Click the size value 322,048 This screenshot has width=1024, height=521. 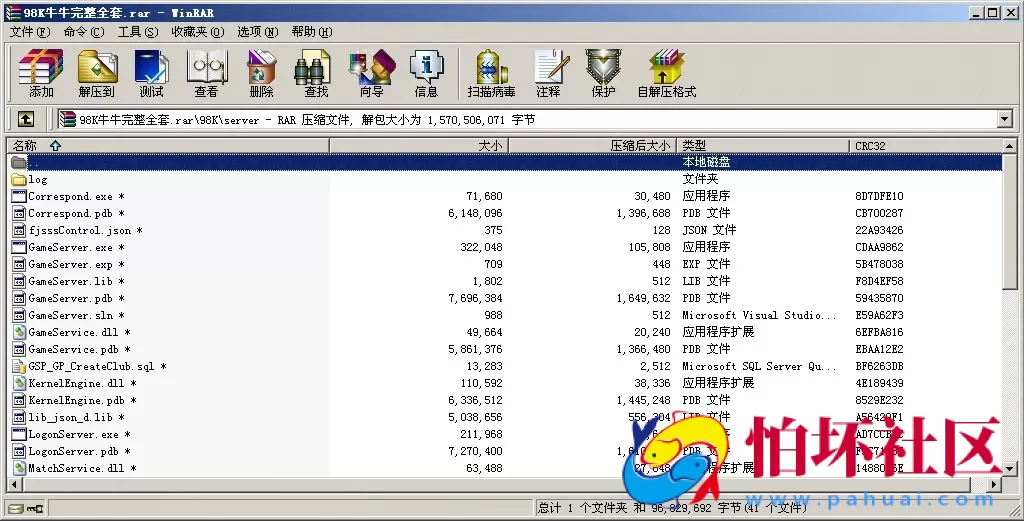pos(481,247)
